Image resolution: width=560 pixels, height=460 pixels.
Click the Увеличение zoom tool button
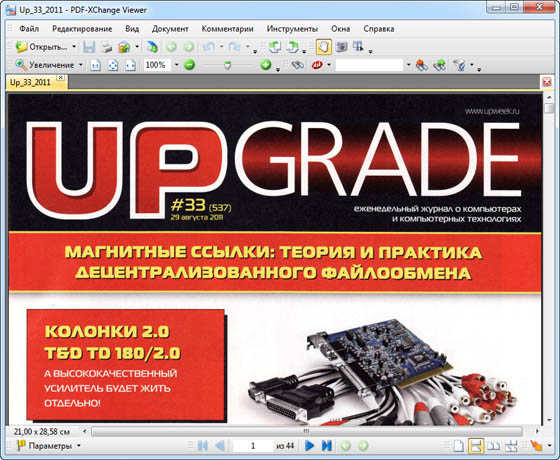[45, 65]
